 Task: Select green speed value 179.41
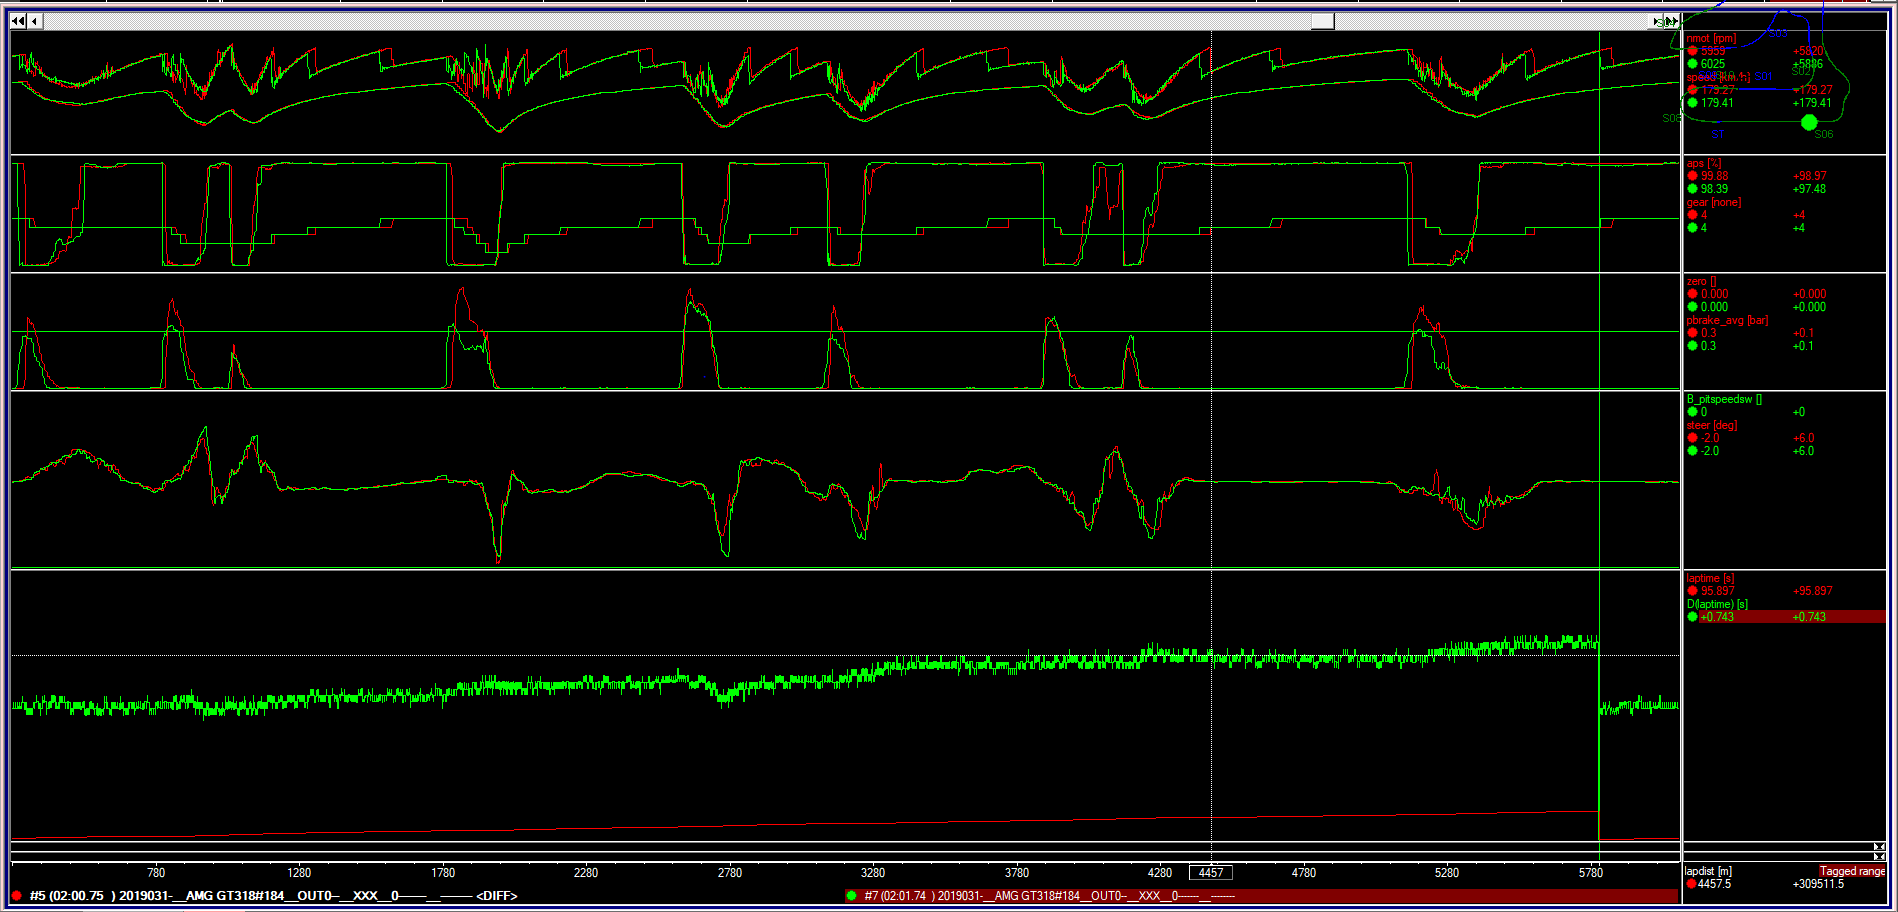coord(1717,103)
